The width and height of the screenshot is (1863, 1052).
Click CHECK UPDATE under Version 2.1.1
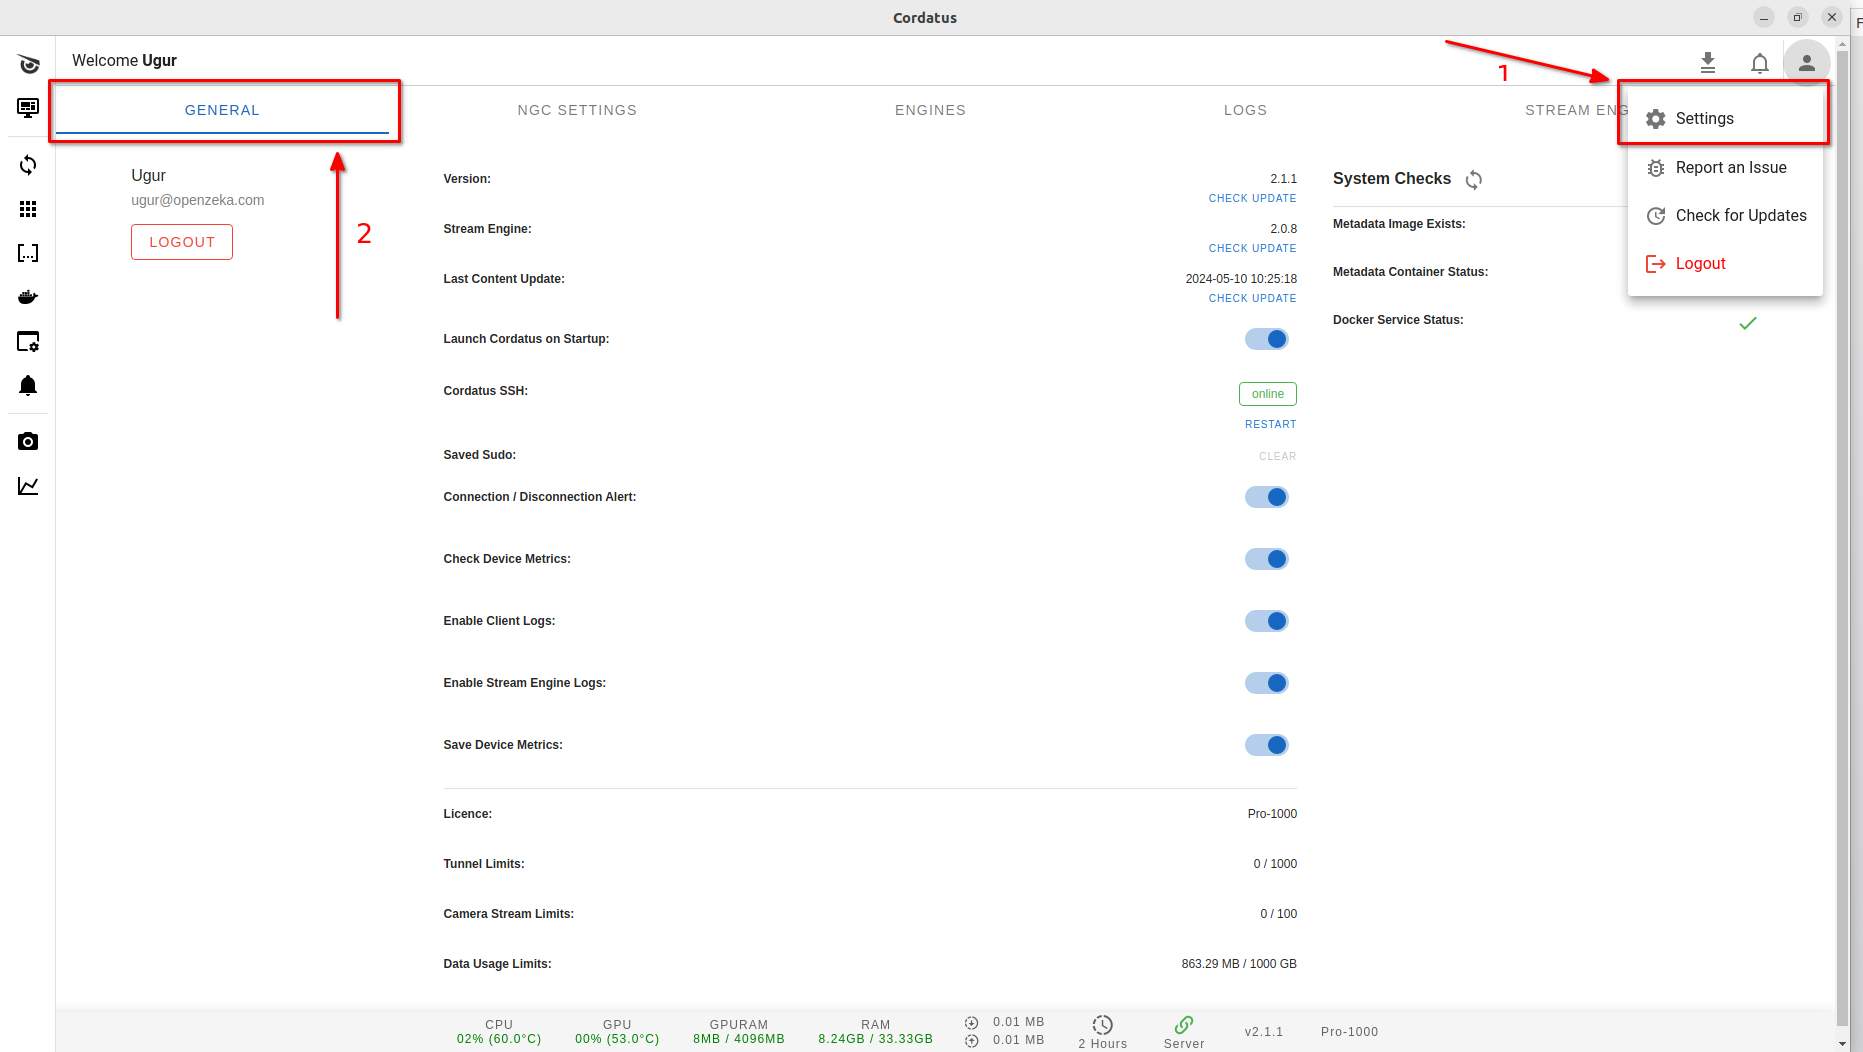(x=1252, y=198)
